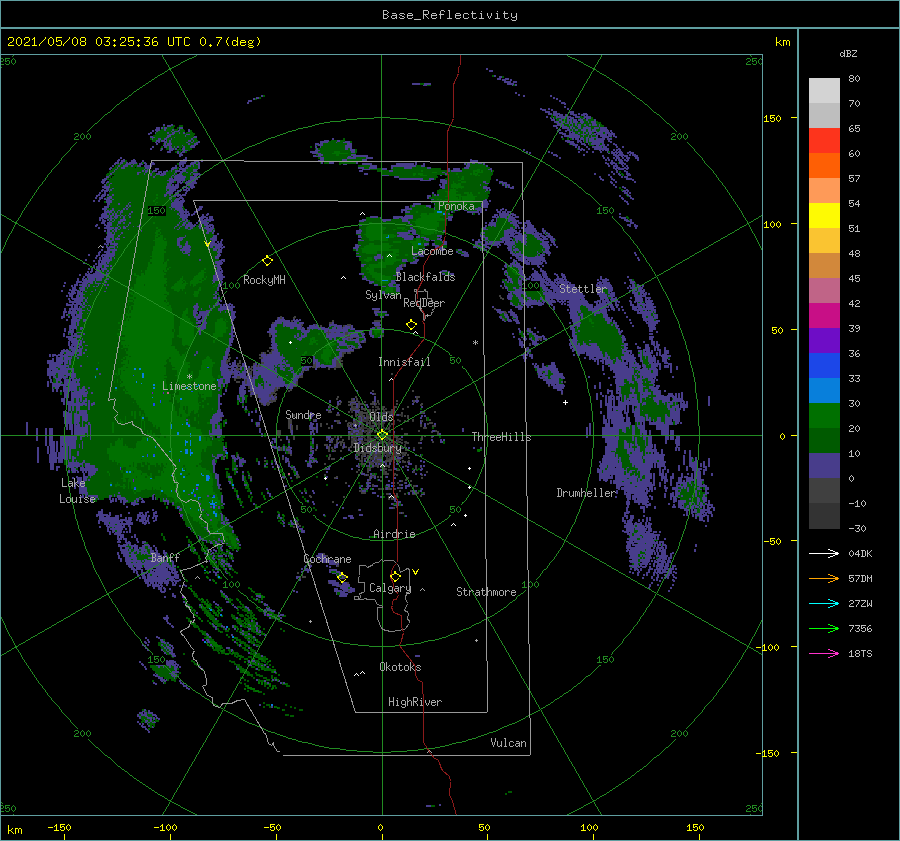Click the Base_Reflectivity title
The image size is (900, 841).
(x=450, y=15)
